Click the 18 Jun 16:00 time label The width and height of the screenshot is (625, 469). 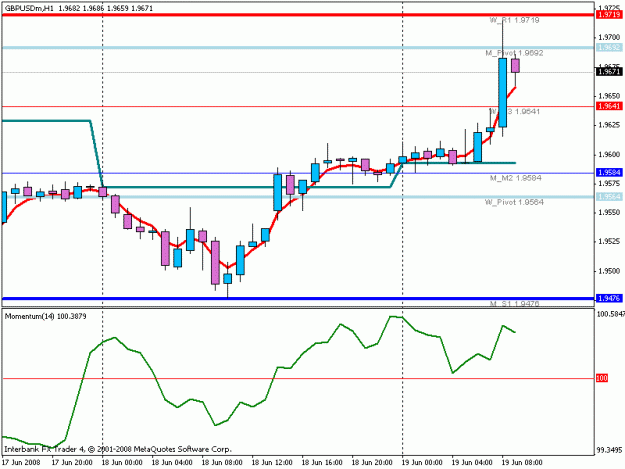(x=322, y=462)
